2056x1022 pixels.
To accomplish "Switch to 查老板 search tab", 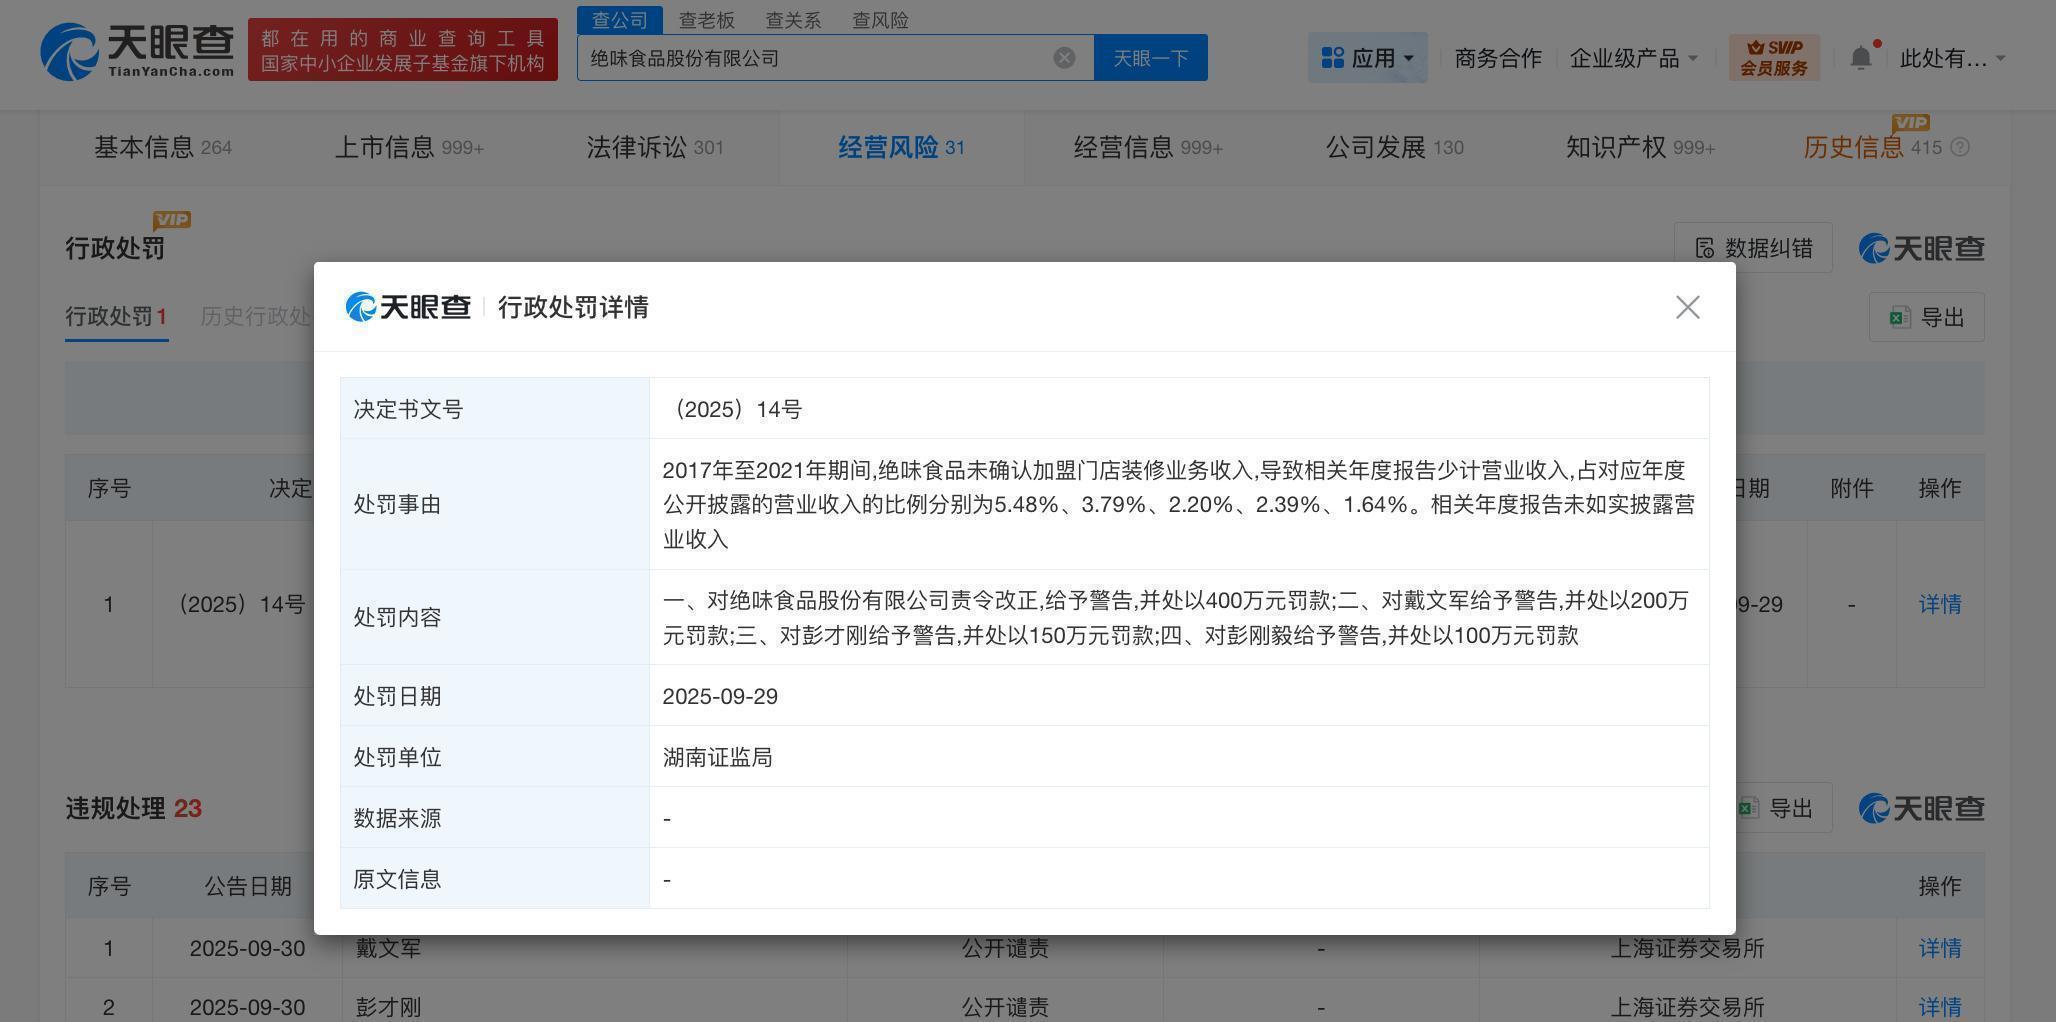I will 706,20.
